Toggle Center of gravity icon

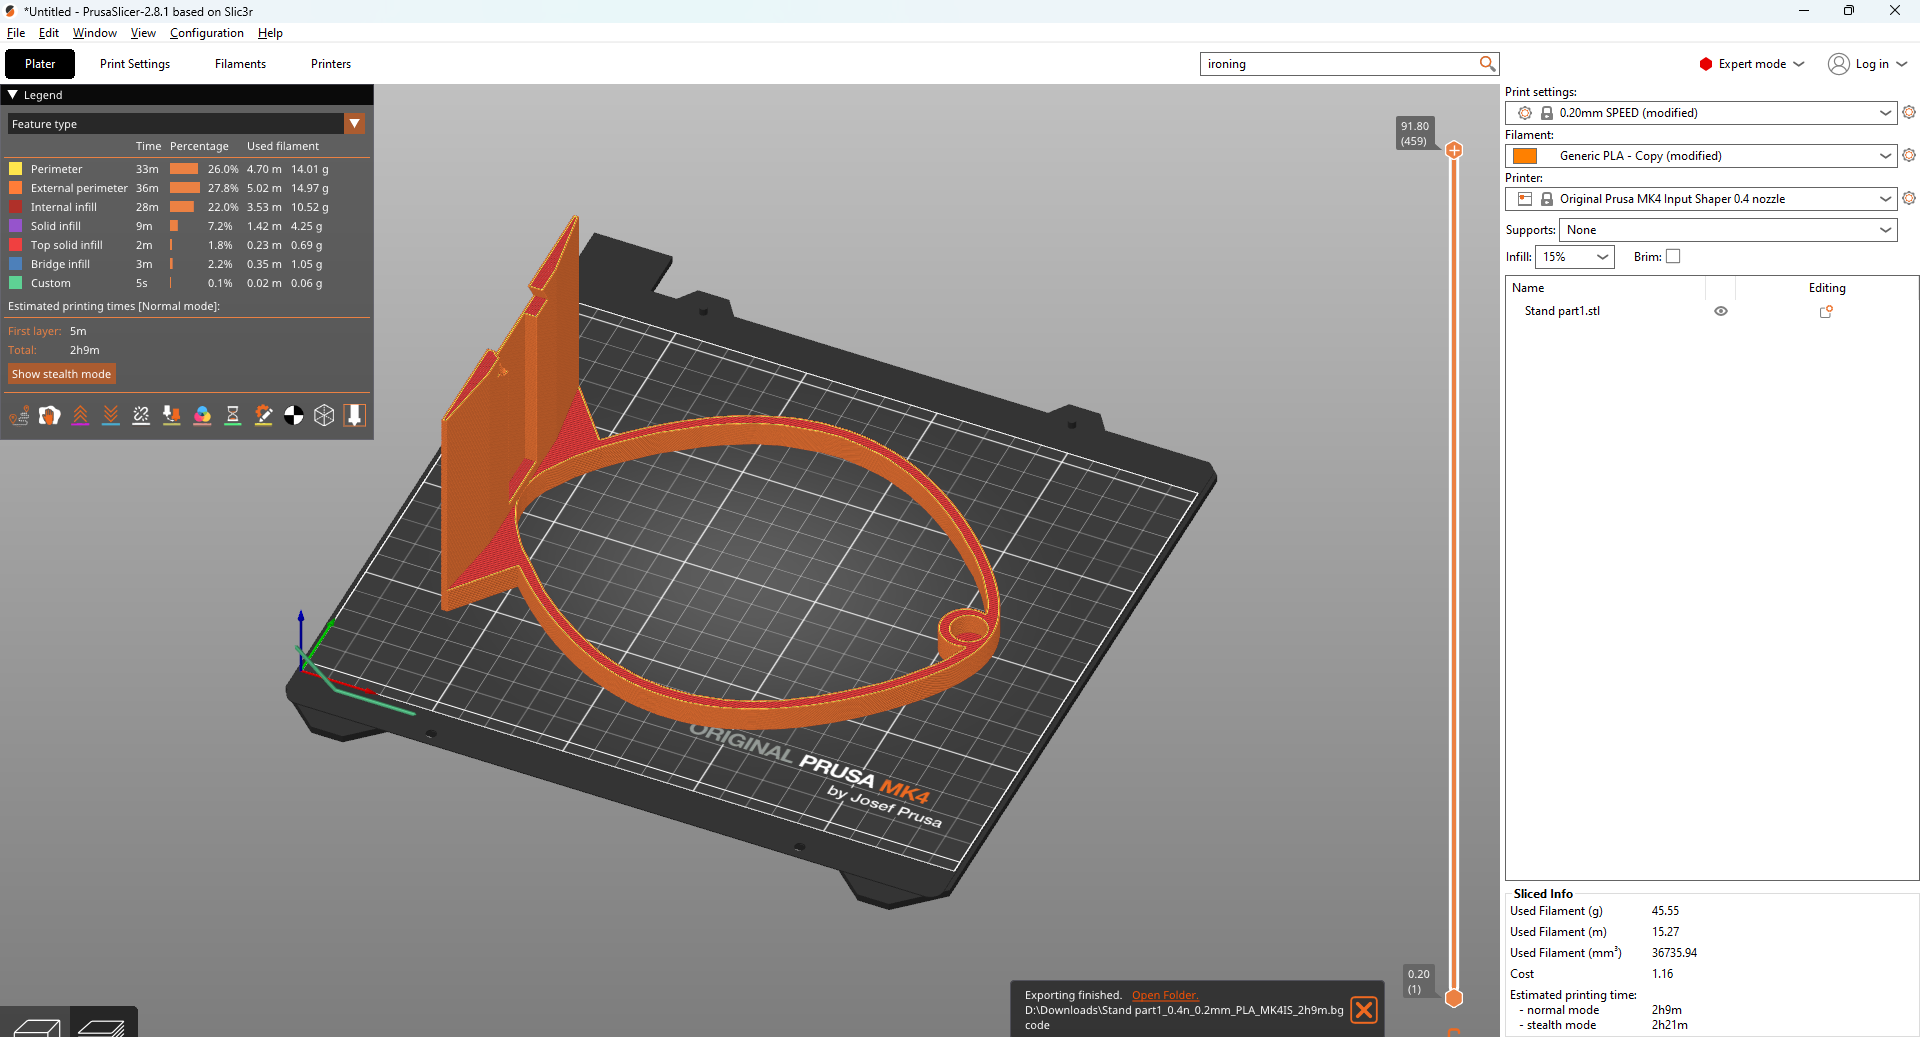[294, 415]
